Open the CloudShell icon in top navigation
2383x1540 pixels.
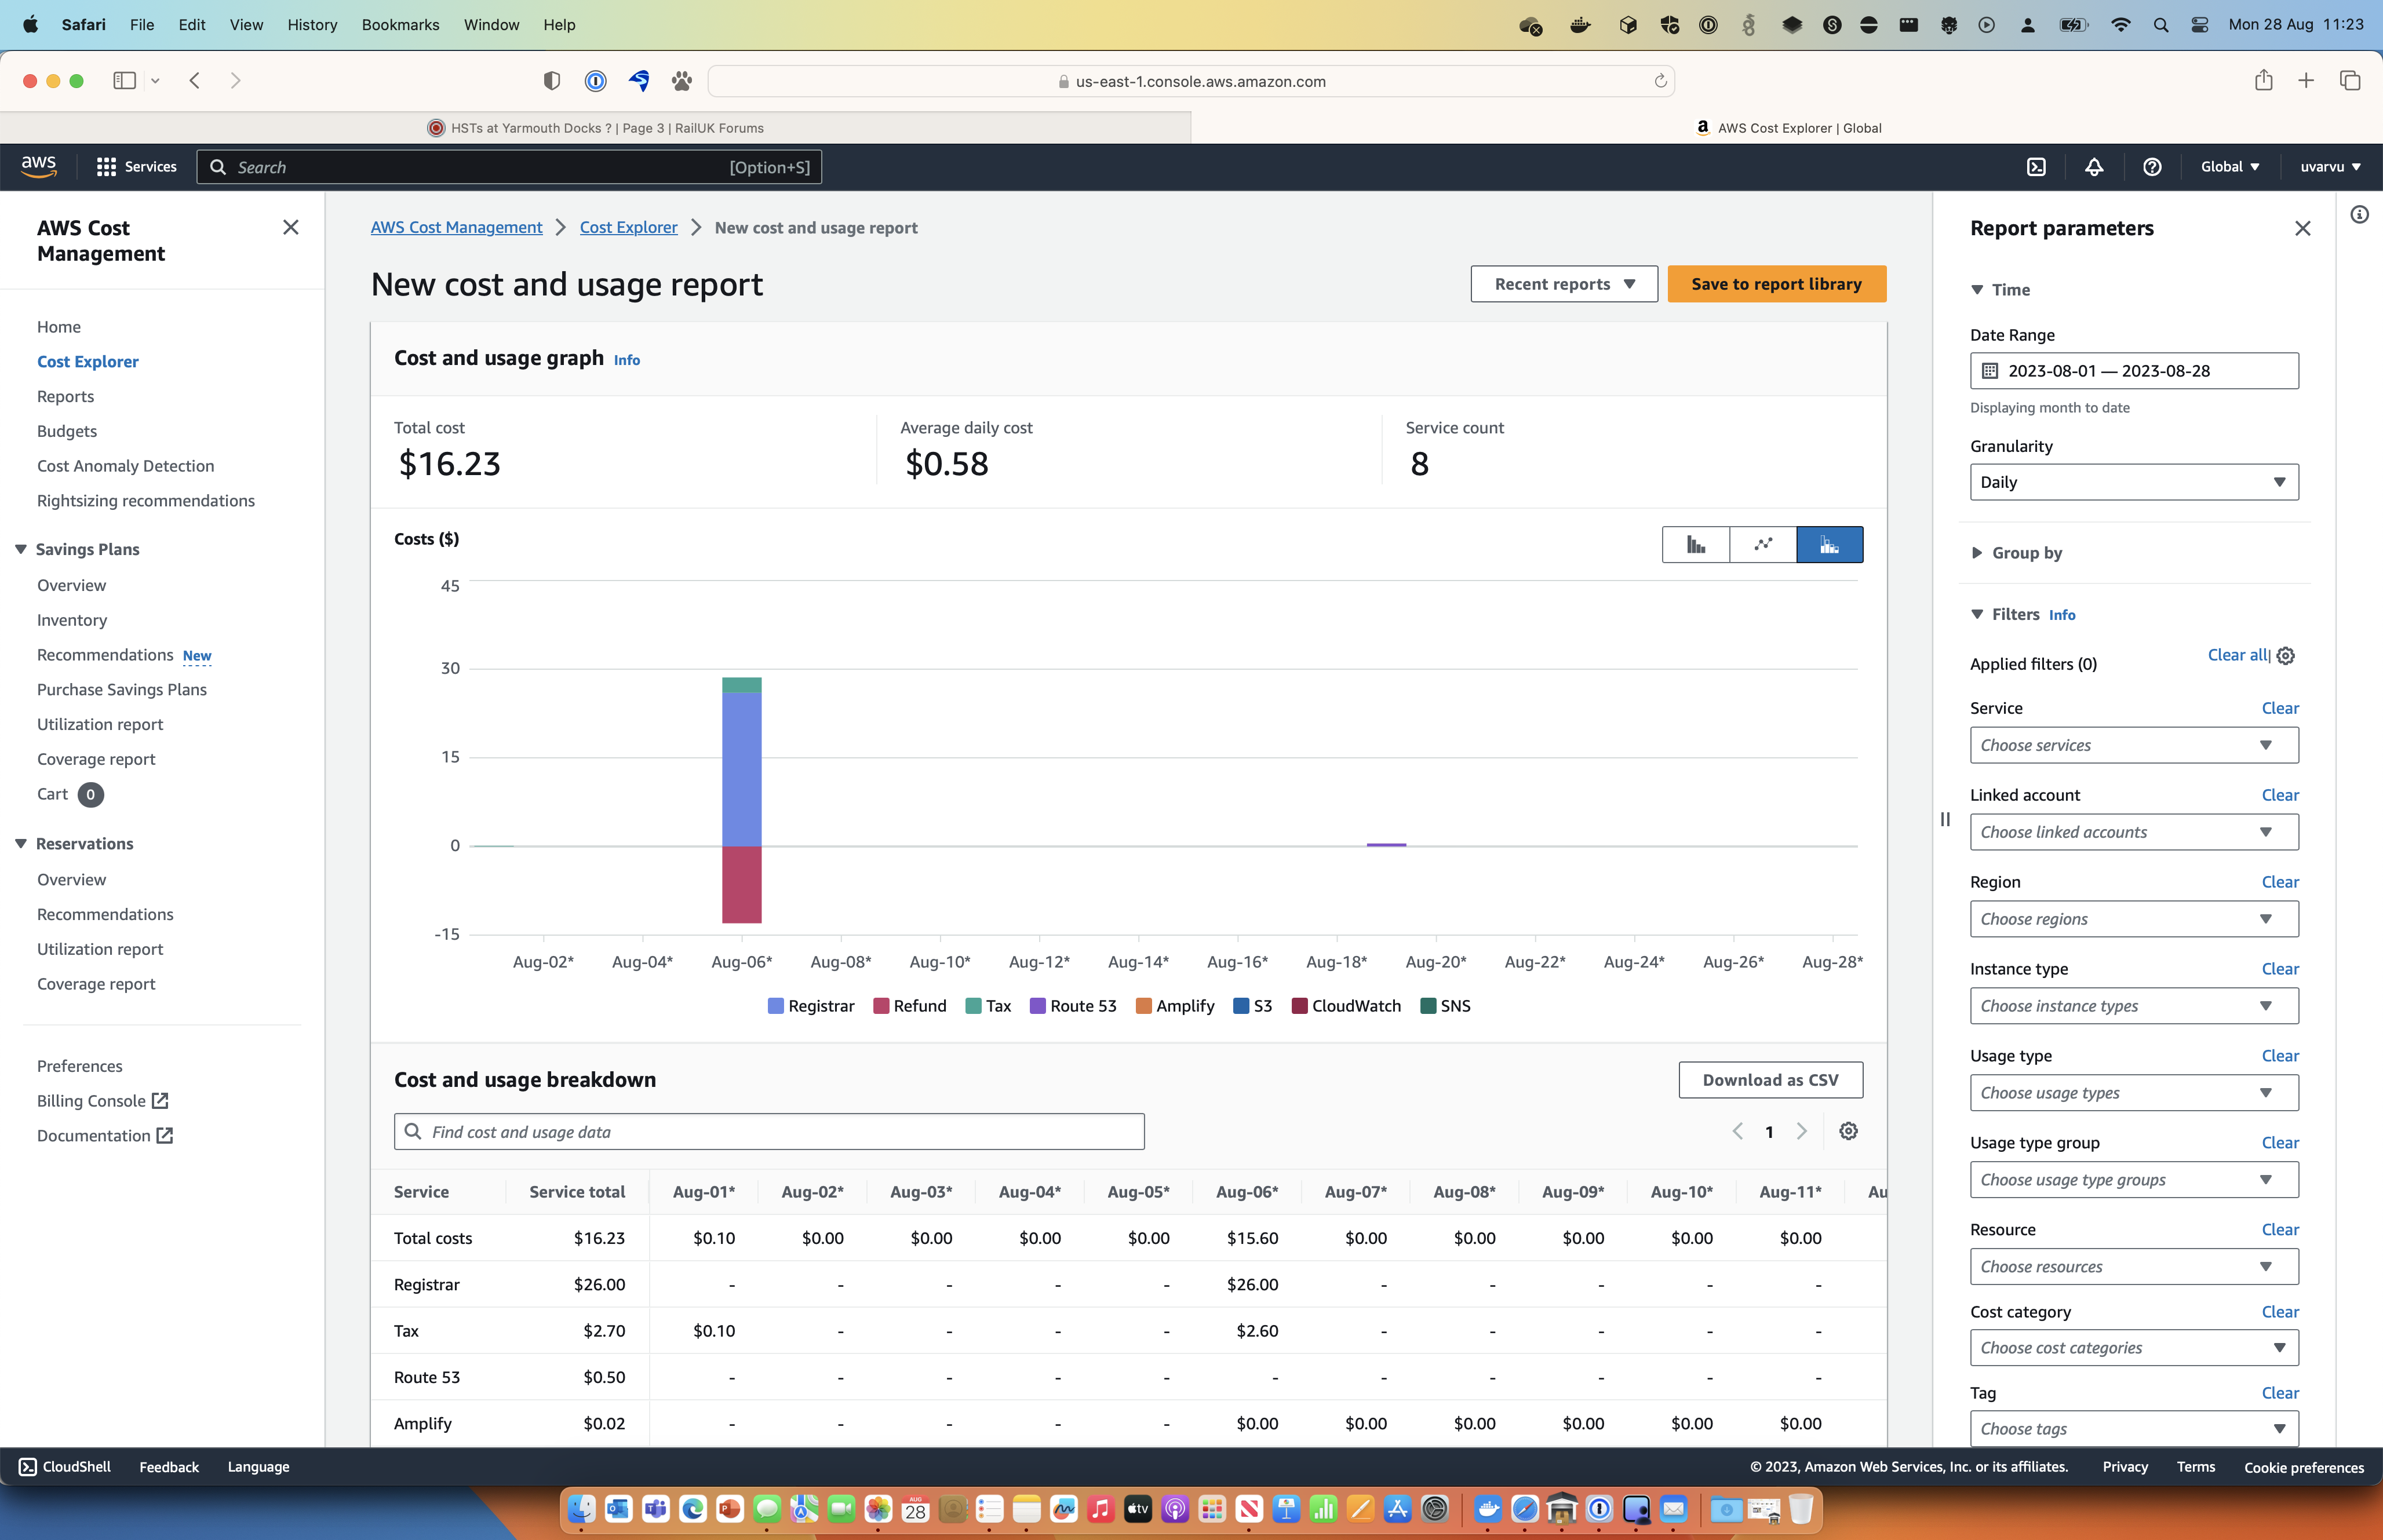(x=2036, y=167)
